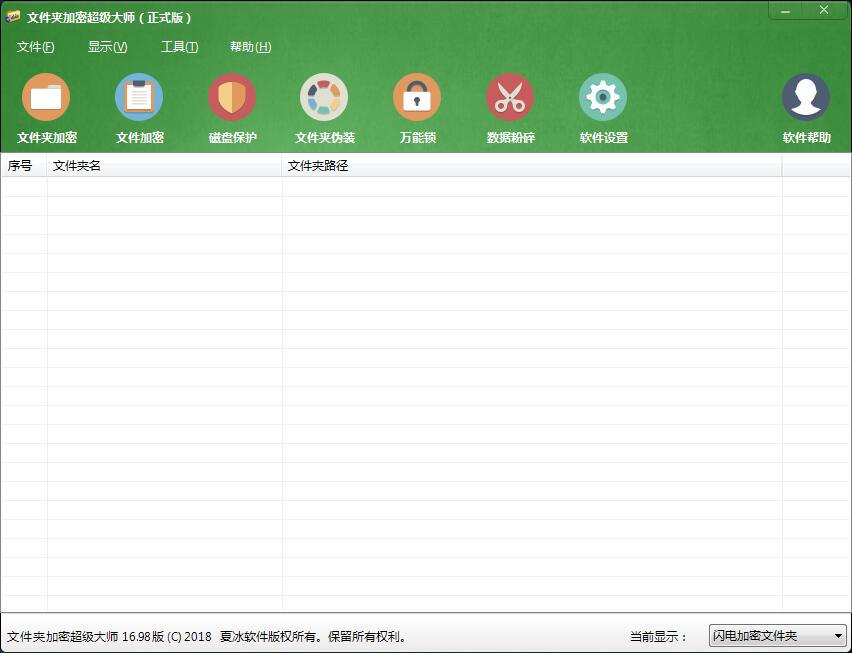Viewport: 852px width, 653px height.
Task: Select the 文件夹加密 (Folder Encrypt) tool
Action: pyautogui.click(x=46, y=105)
